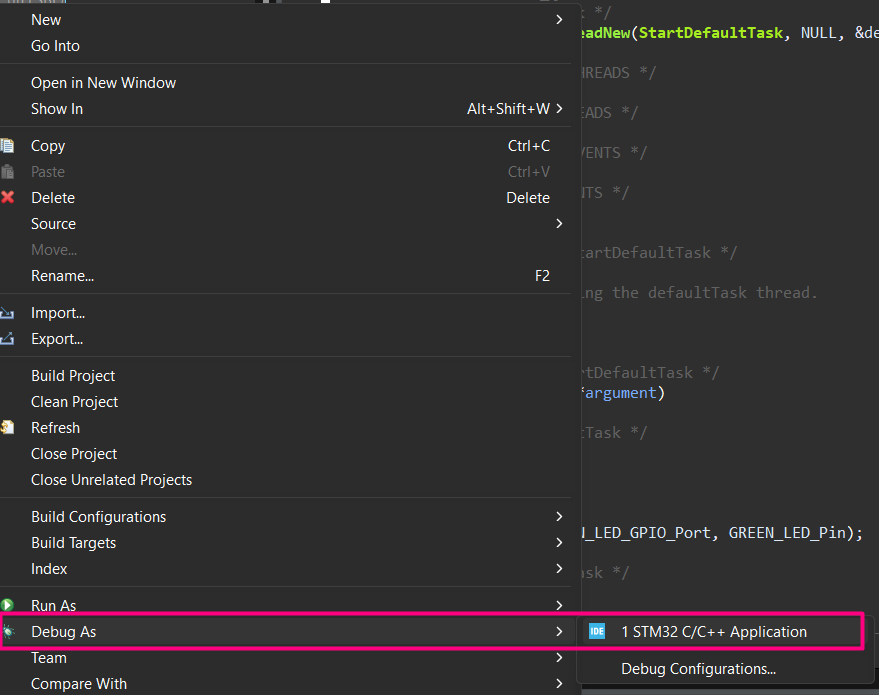Launch 1 STM32 C/C++ Application
879x695 pixels.
714,632
